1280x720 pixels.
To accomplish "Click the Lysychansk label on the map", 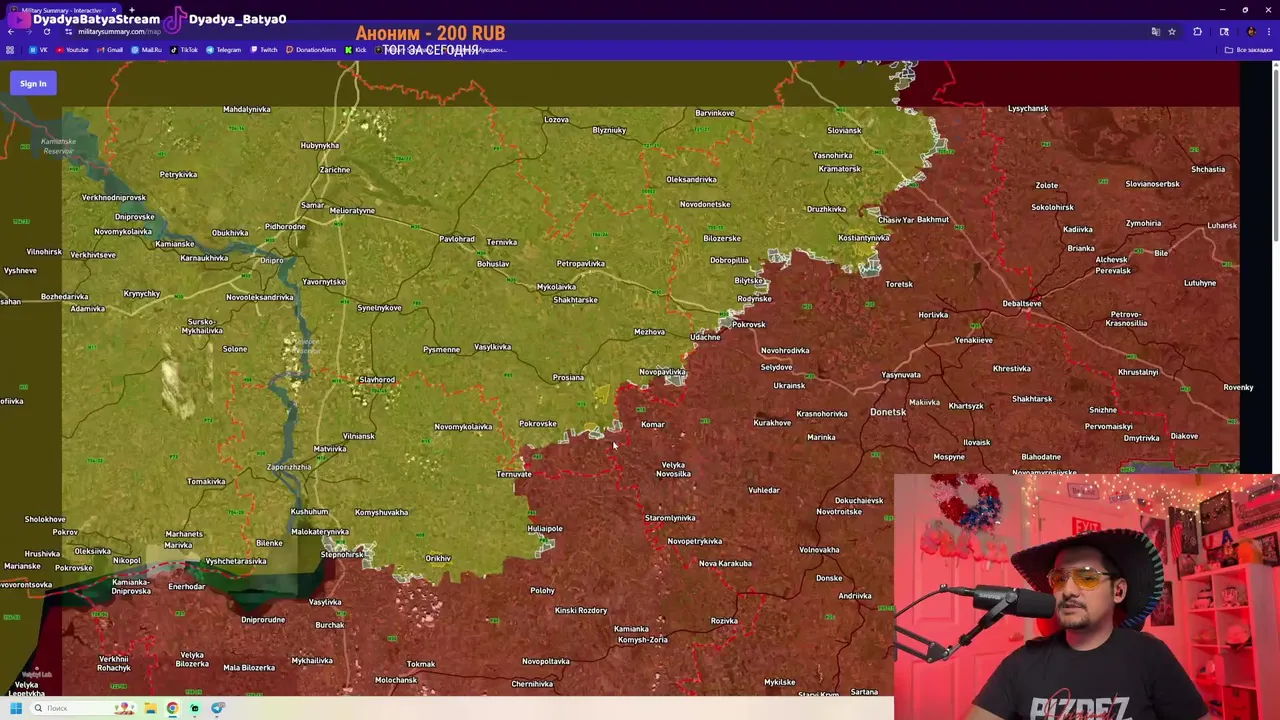I will [x=1028, y=108].
